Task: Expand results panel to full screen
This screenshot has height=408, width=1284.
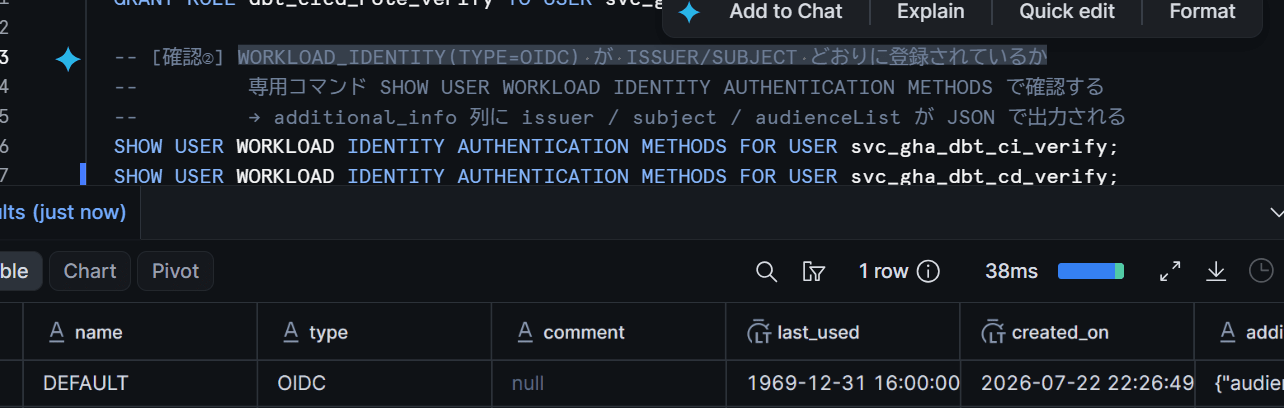Action: pos(1170,271)
